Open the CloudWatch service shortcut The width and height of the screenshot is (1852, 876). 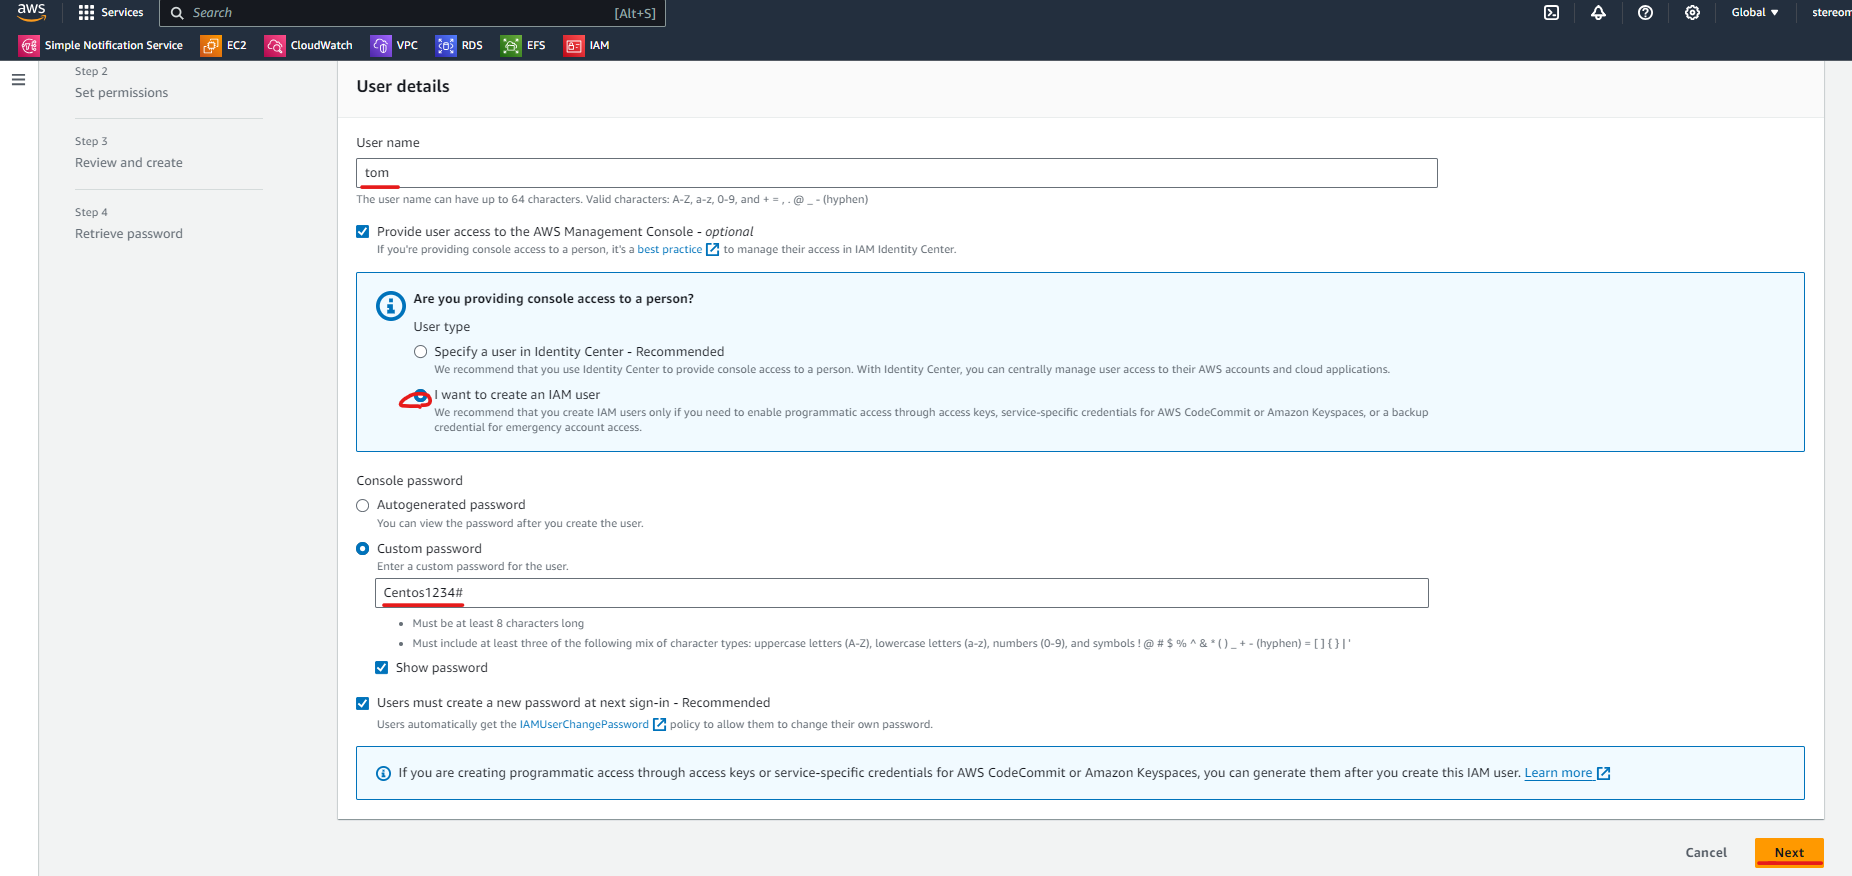pos(309,45)
